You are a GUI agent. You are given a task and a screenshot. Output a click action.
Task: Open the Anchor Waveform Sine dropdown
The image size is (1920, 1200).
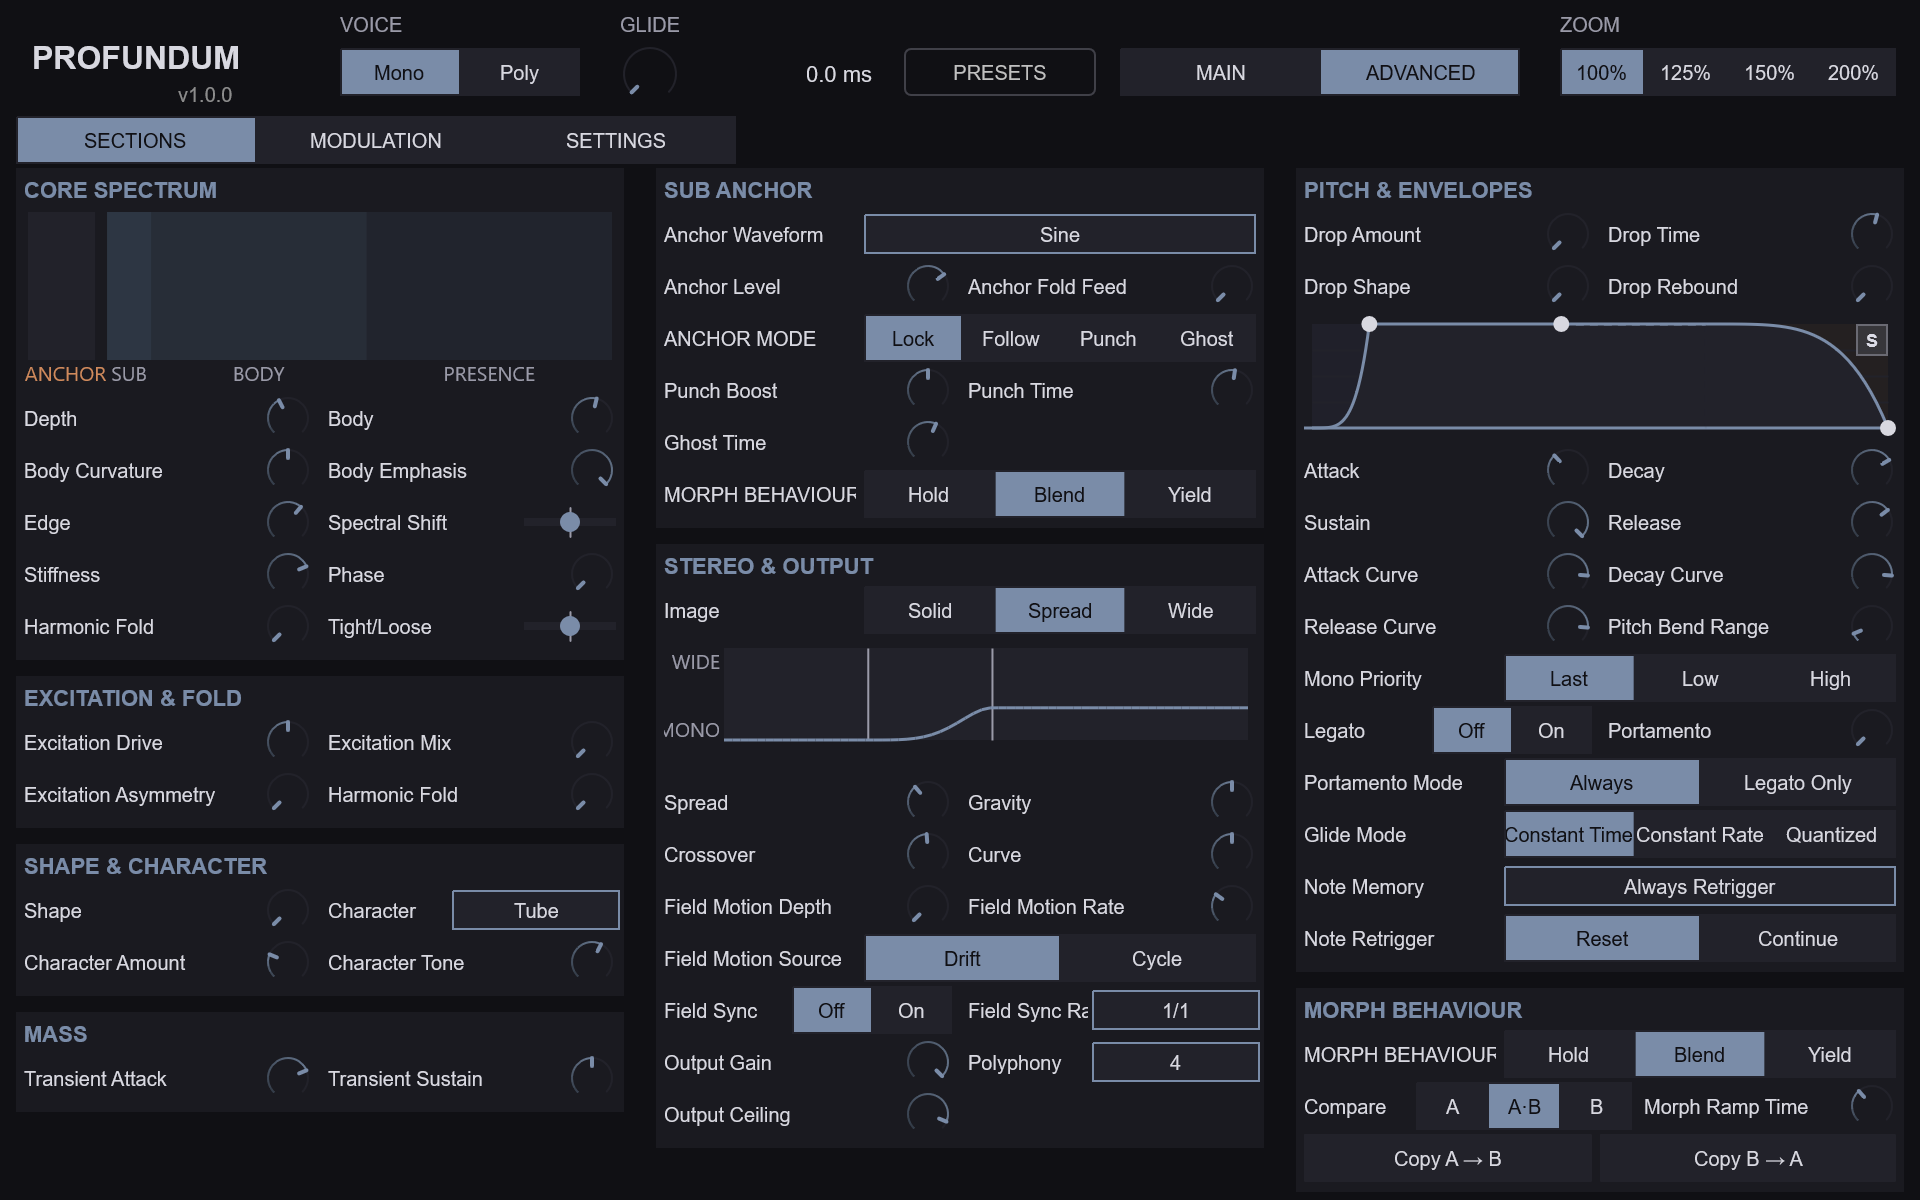coord(1059,234)
